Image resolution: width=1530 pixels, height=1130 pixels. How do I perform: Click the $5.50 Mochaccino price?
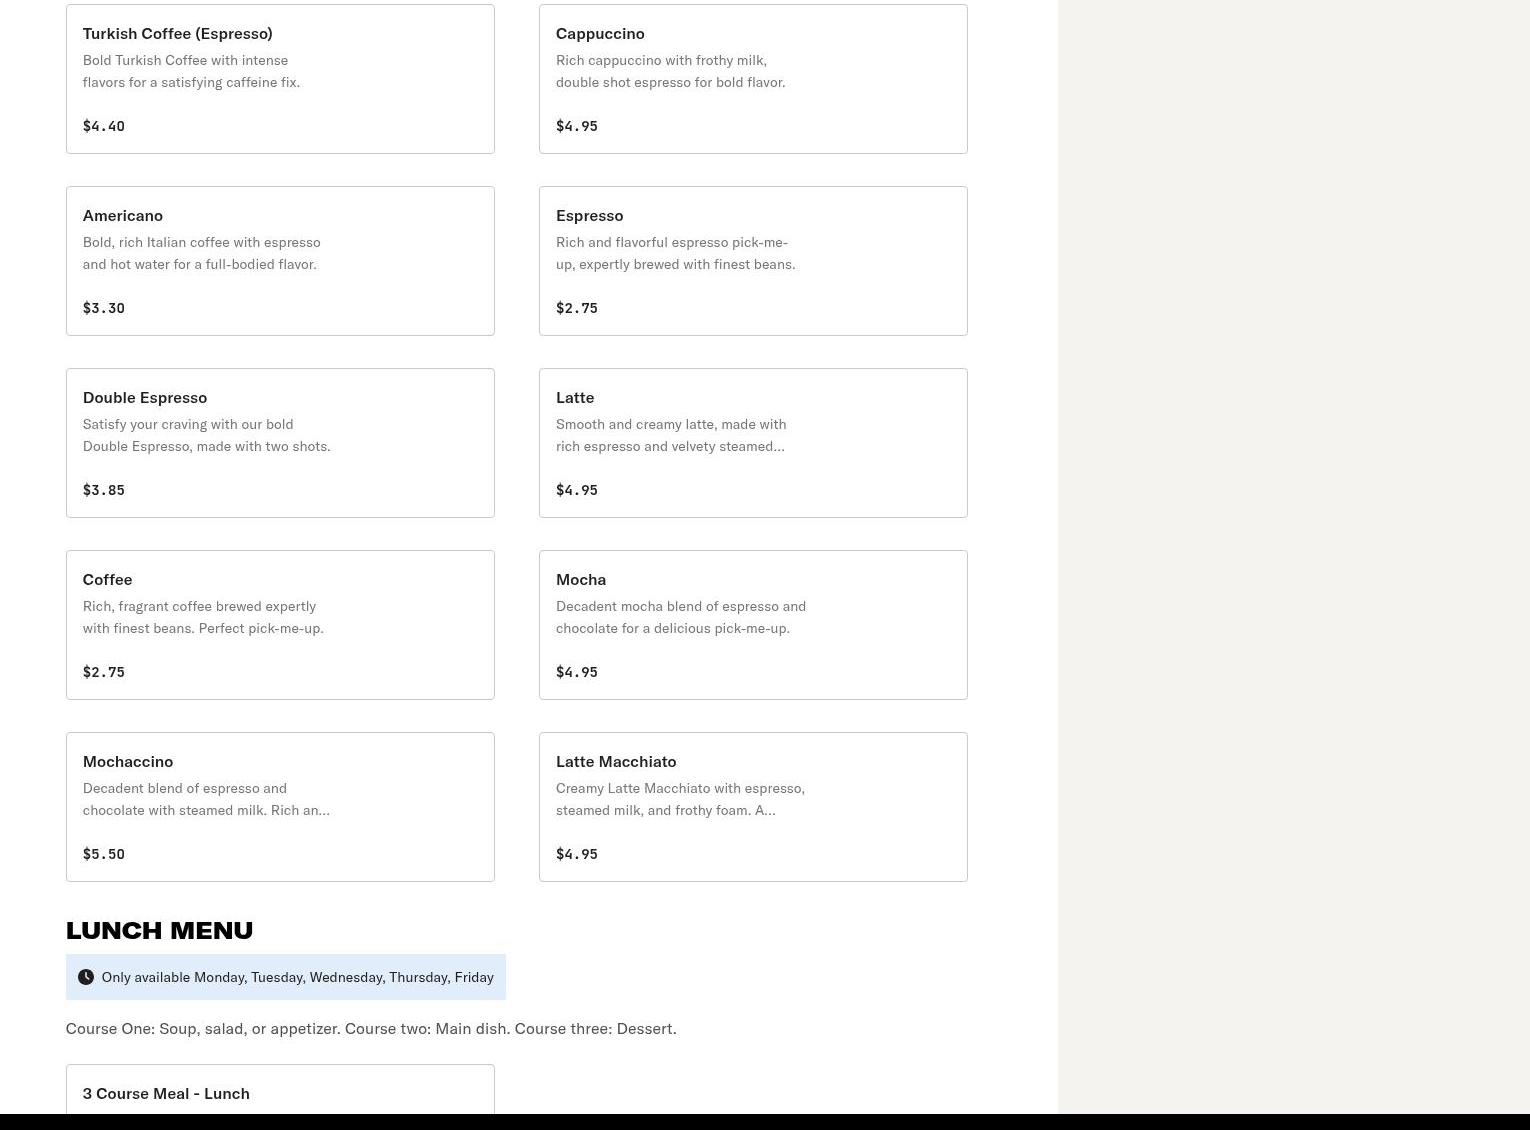pos(104,854)
